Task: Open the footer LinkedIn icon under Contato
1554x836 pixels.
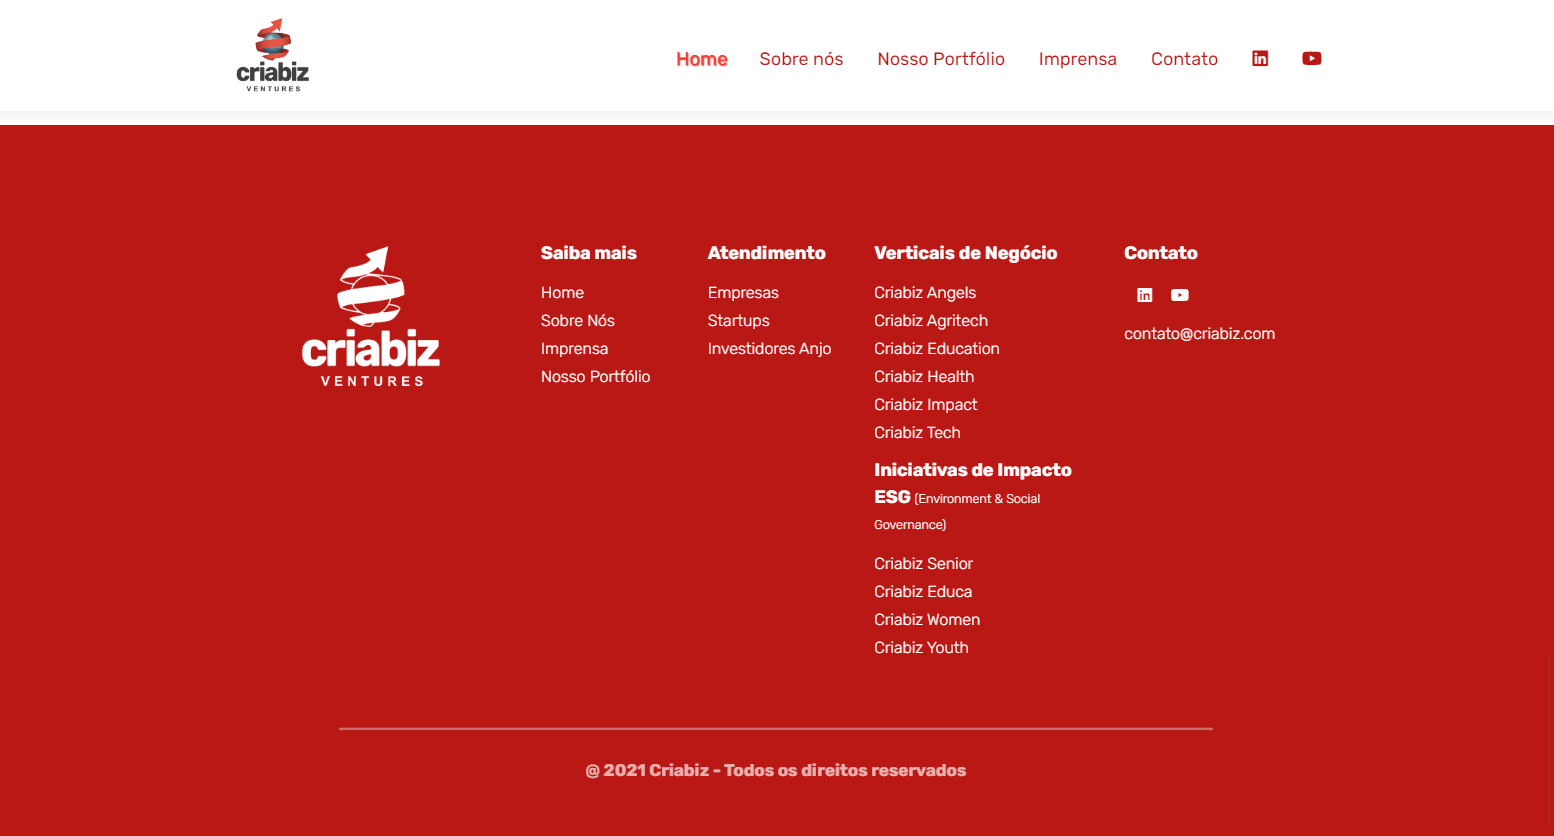Action: point(1145,295)
